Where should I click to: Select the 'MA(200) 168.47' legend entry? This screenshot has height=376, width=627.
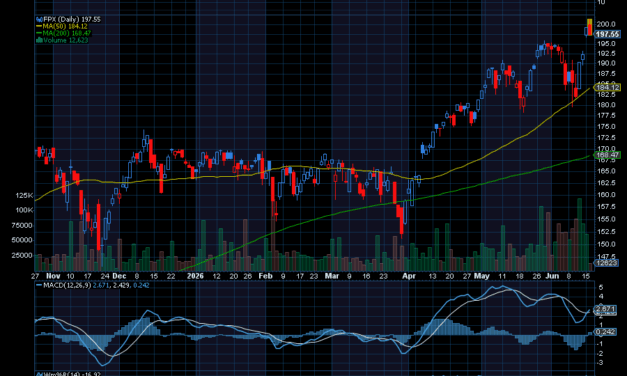[64, 33]
